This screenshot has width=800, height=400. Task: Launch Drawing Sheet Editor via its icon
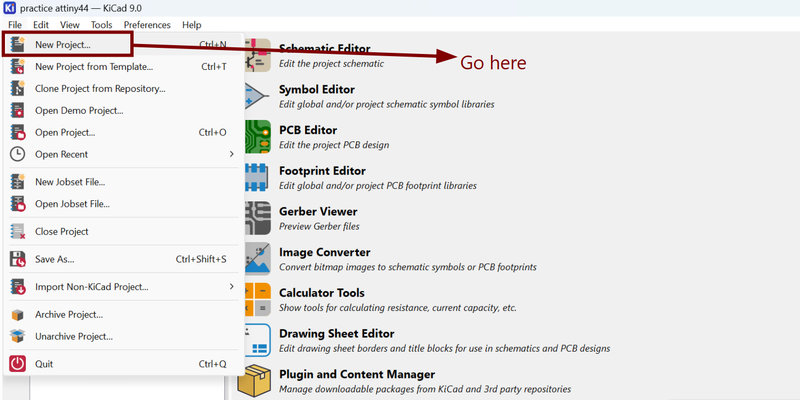pyautogui.click(x=258, y=340)
